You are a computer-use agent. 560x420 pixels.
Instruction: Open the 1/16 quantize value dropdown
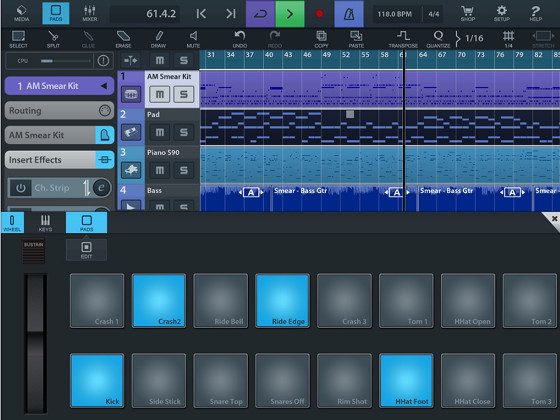coord(469,38)
